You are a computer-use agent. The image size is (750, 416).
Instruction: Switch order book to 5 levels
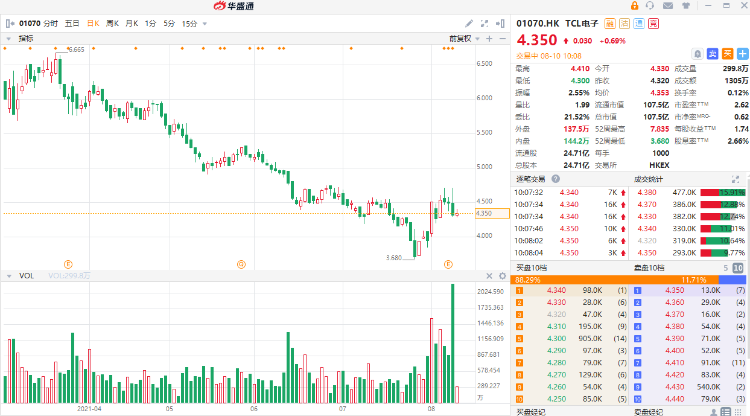[x=725, y=268]
